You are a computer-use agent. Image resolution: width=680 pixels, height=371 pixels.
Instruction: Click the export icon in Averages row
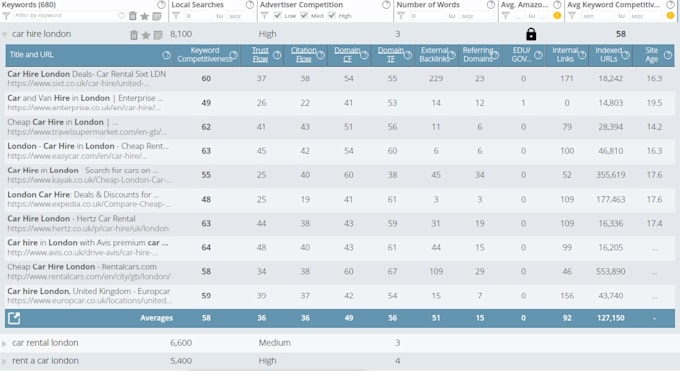pos(14,318)
